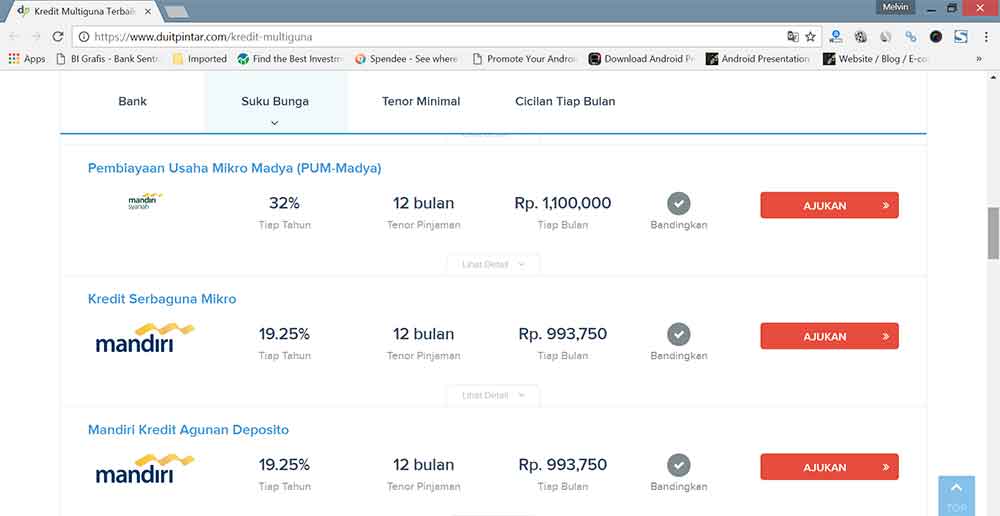Click the translate page icon in address bar

(793, 37)
